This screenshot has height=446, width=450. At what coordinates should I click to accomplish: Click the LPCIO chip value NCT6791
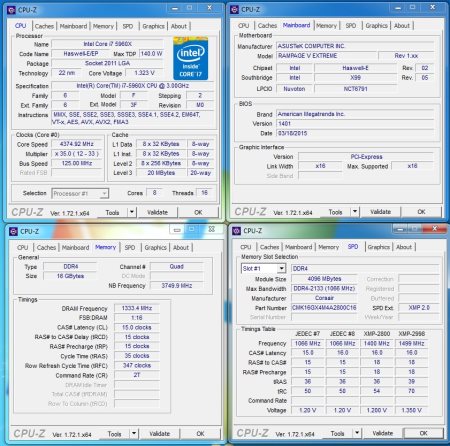click(x=355, y=89)
